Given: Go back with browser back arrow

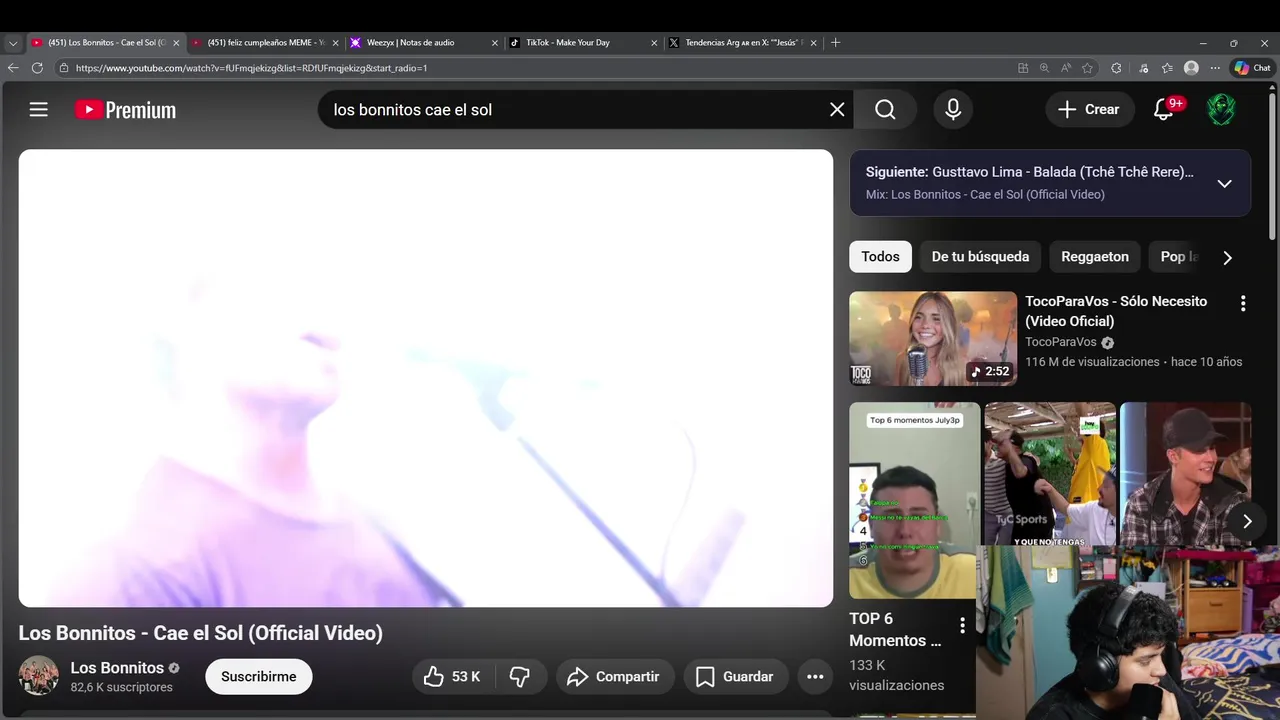Looking at the screenshot, I should tap(13, 68).
